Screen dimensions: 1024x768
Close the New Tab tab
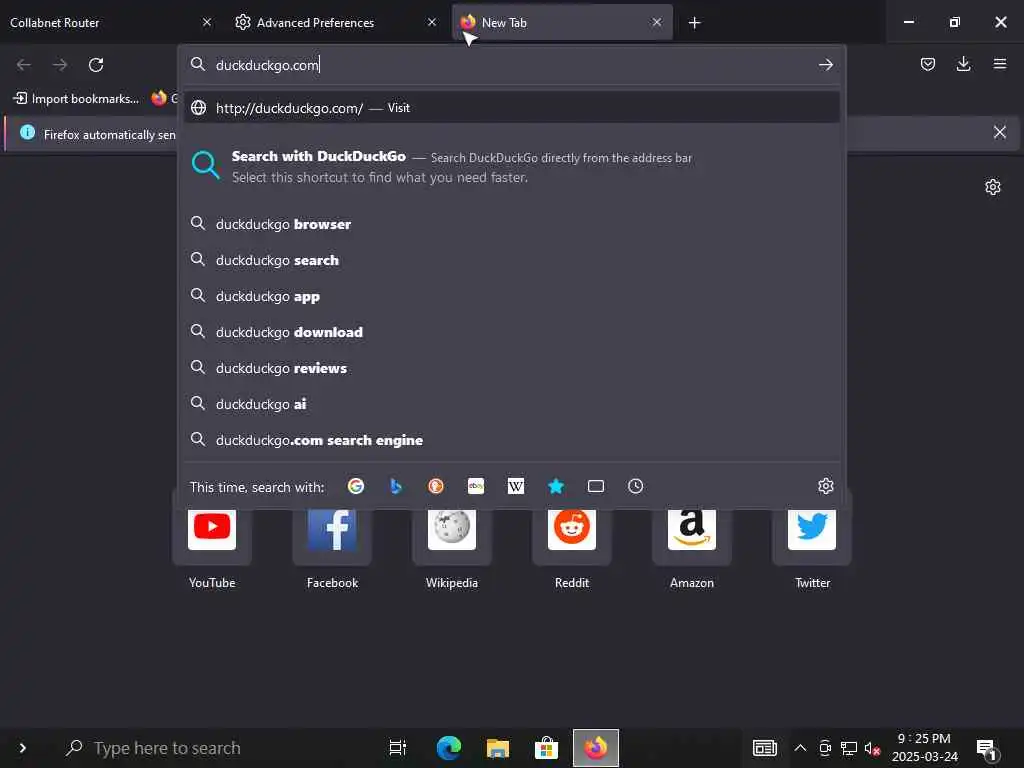[x=657, y=22]
